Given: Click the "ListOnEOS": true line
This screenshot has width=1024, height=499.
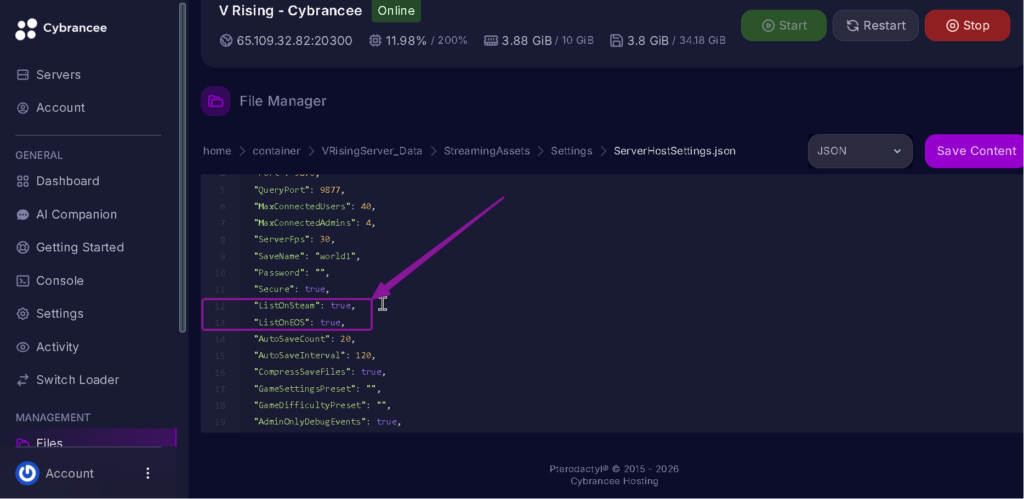Looking at the screenshot, I should click(299, 323).
